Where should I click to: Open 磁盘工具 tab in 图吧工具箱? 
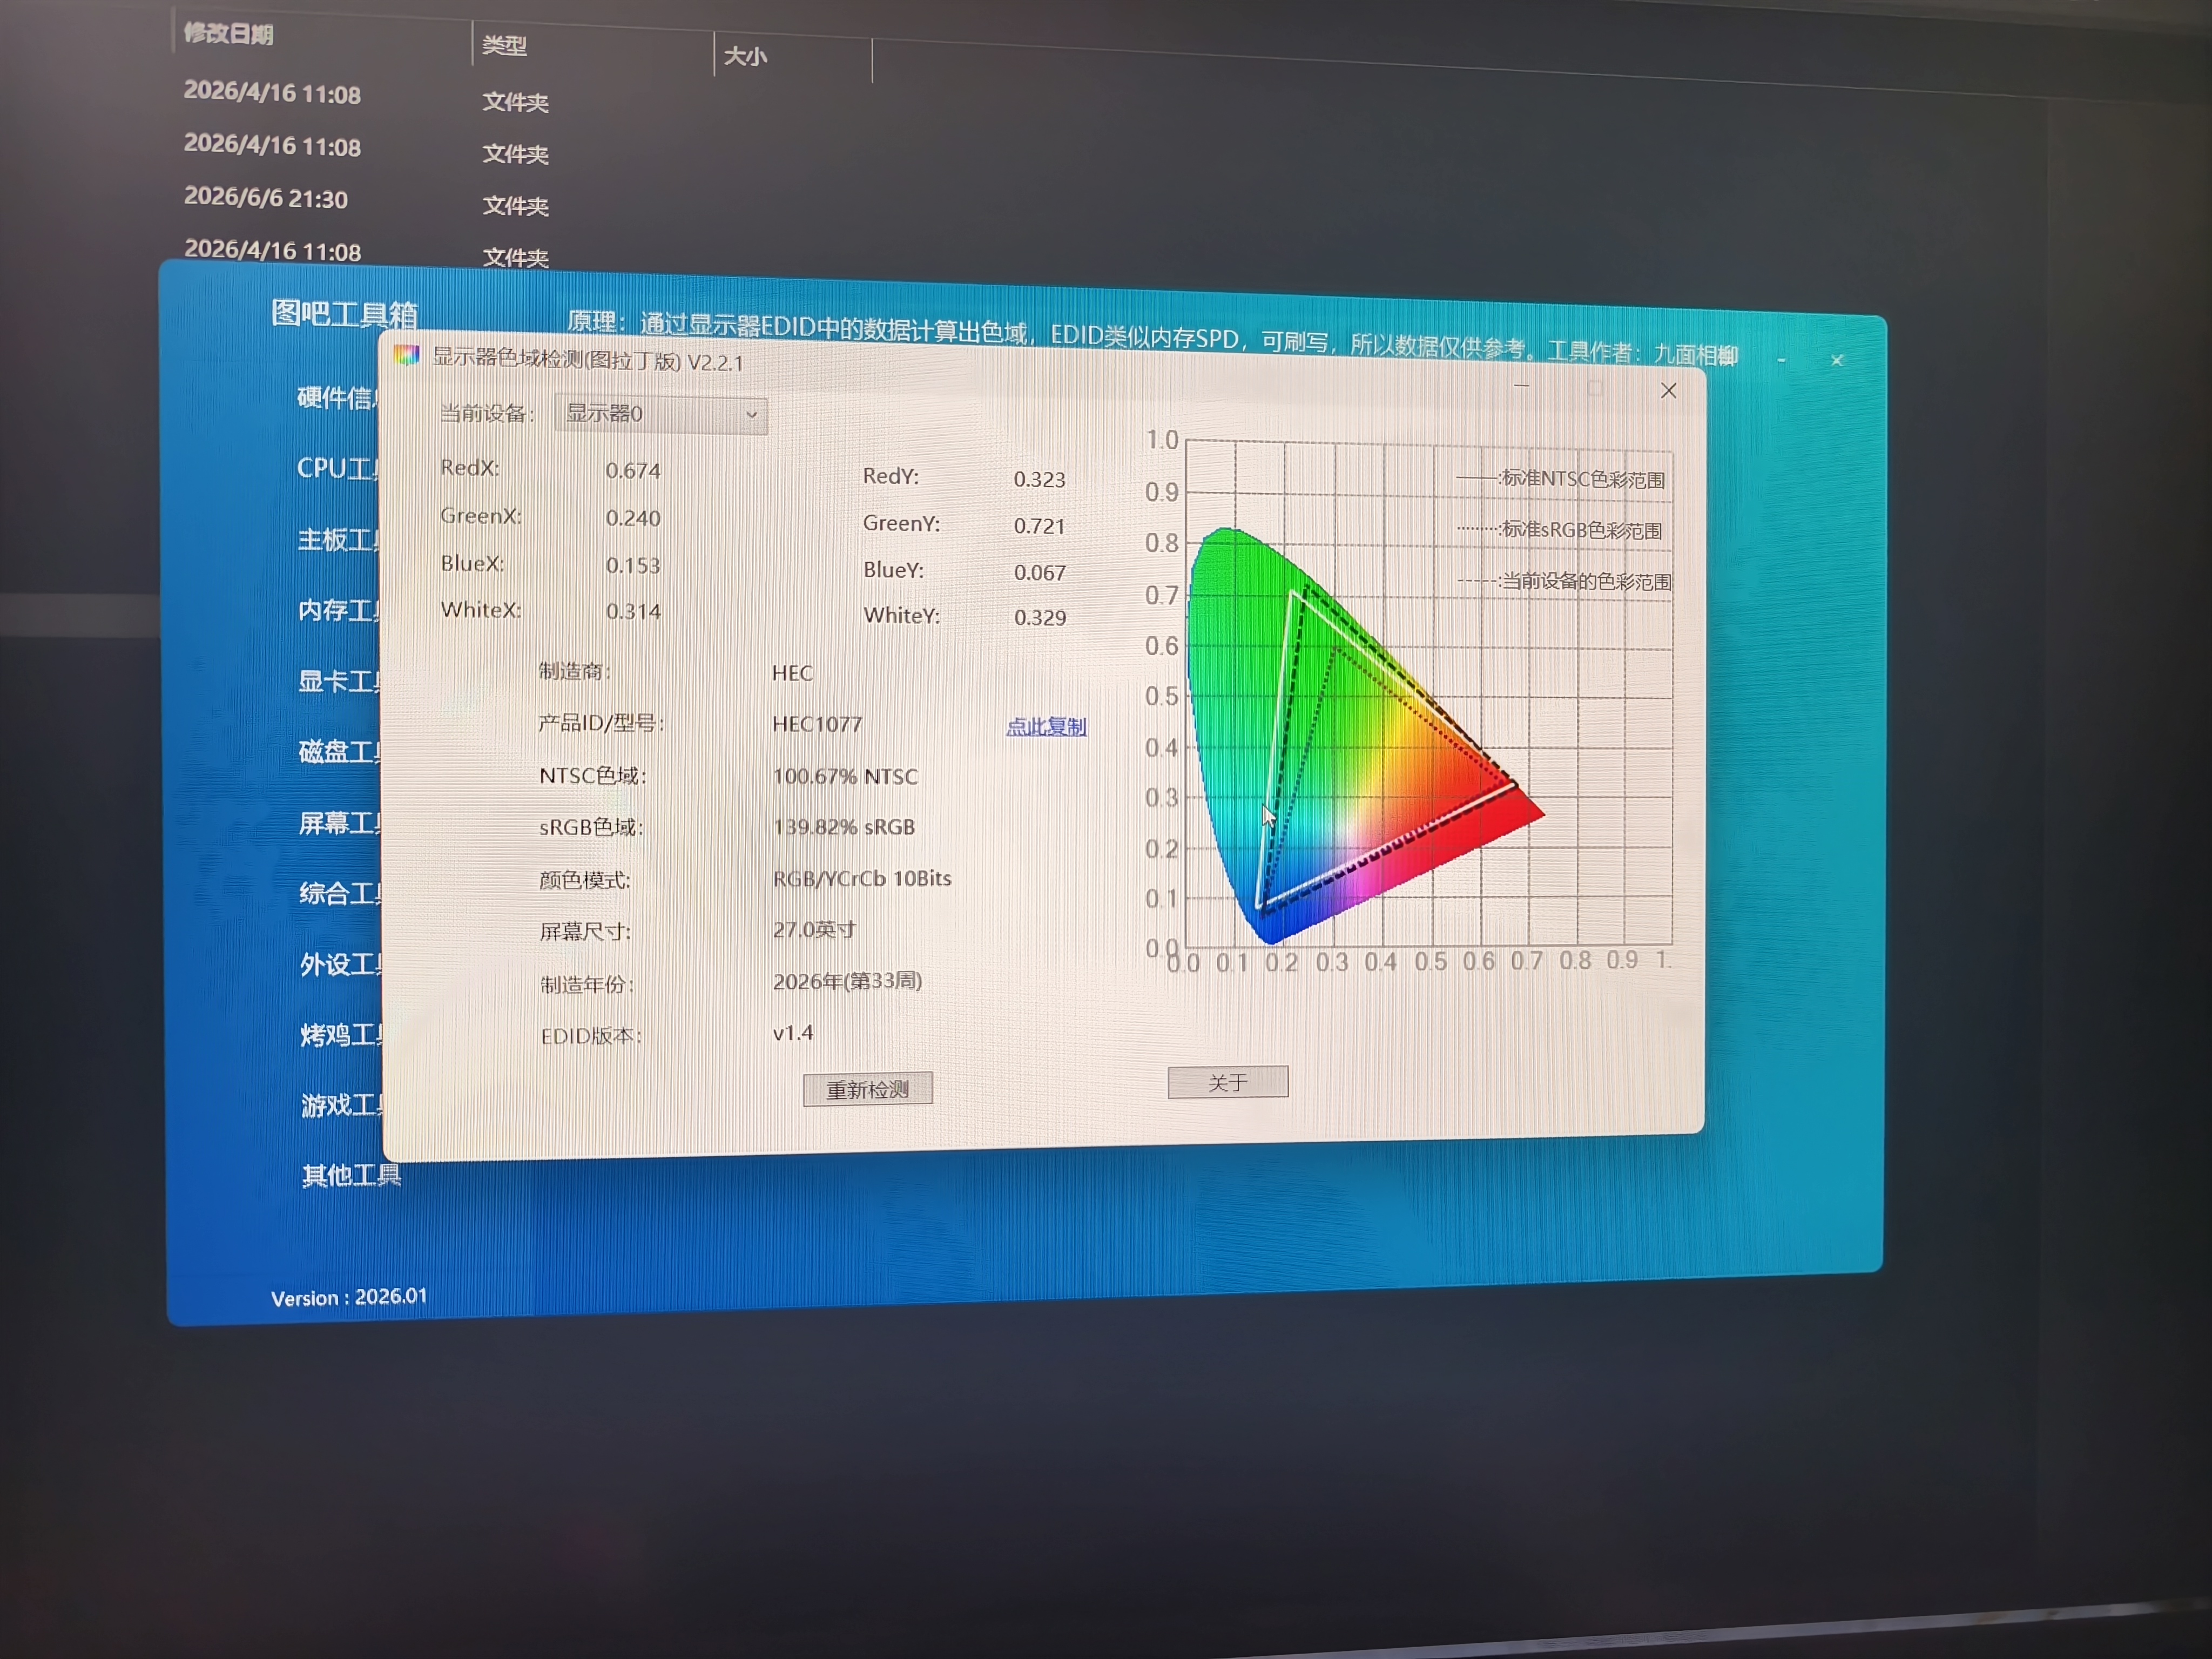(x=340, y=751)
